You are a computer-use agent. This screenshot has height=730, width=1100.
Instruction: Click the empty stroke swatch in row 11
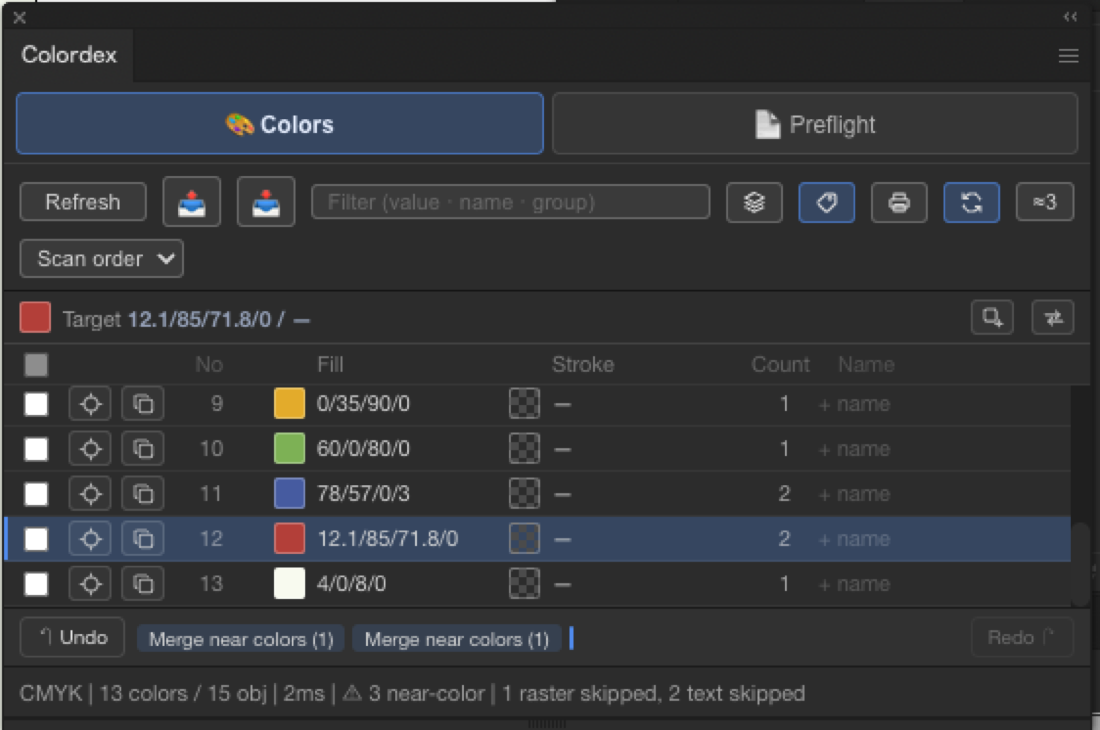[x=524, y=493]
